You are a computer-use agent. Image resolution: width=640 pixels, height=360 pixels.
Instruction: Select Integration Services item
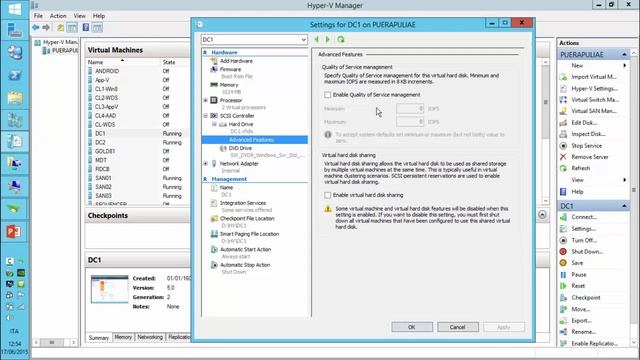[242, 203]
